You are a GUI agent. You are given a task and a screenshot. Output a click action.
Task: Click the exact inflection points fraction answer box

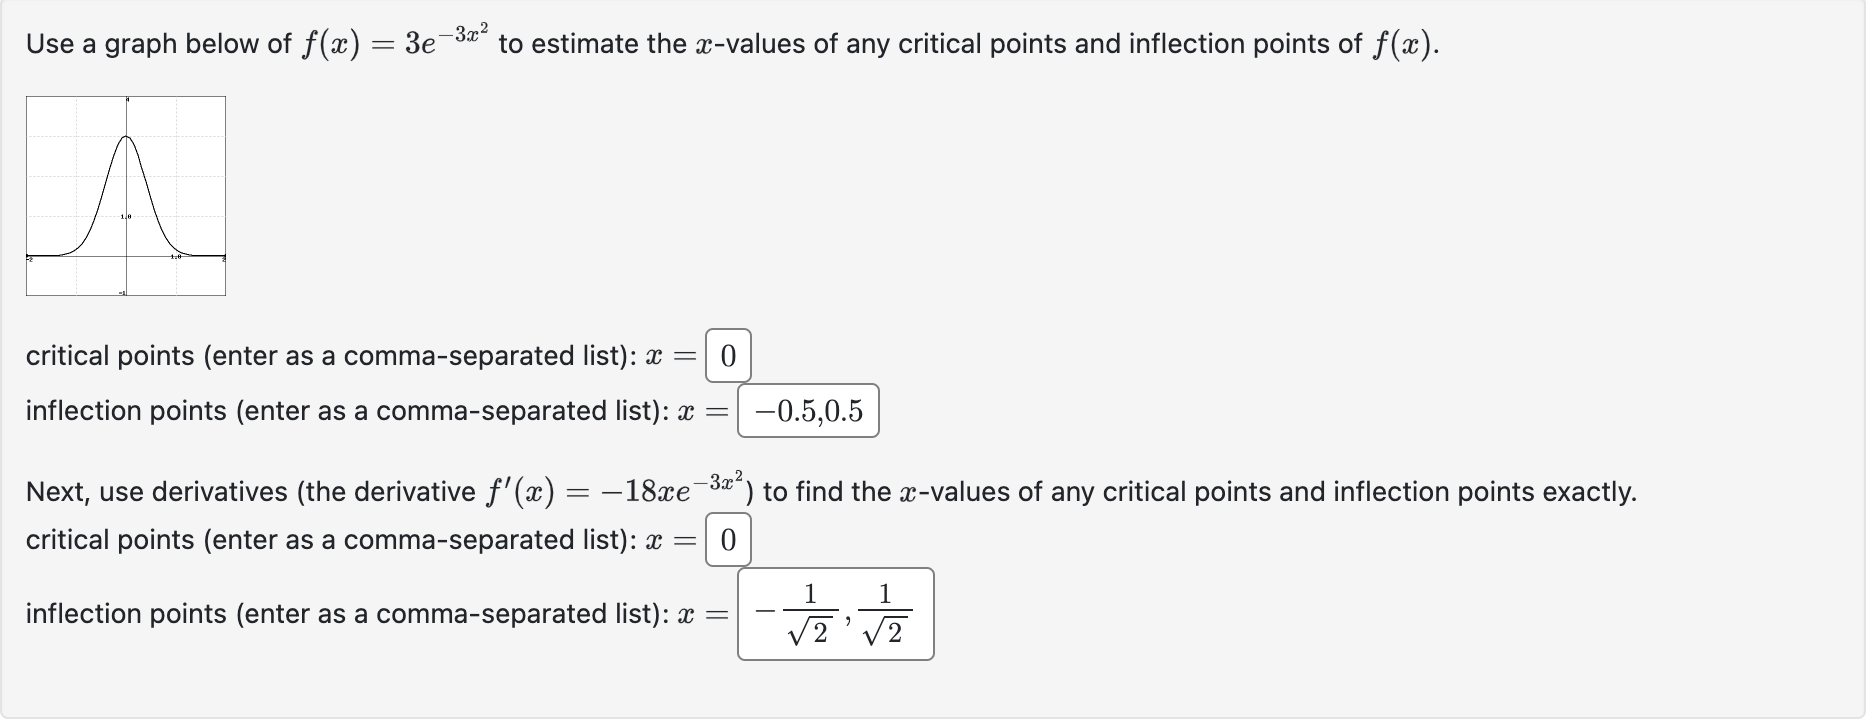(x=835, y=613)
